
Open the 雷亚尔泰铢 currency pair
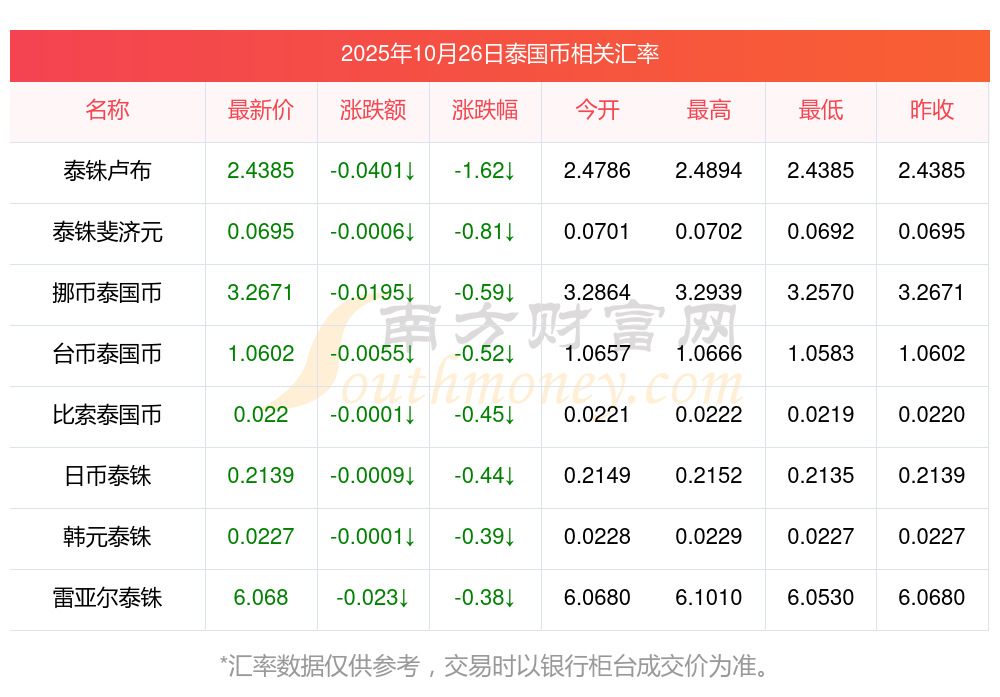click(x=107, y=598)
